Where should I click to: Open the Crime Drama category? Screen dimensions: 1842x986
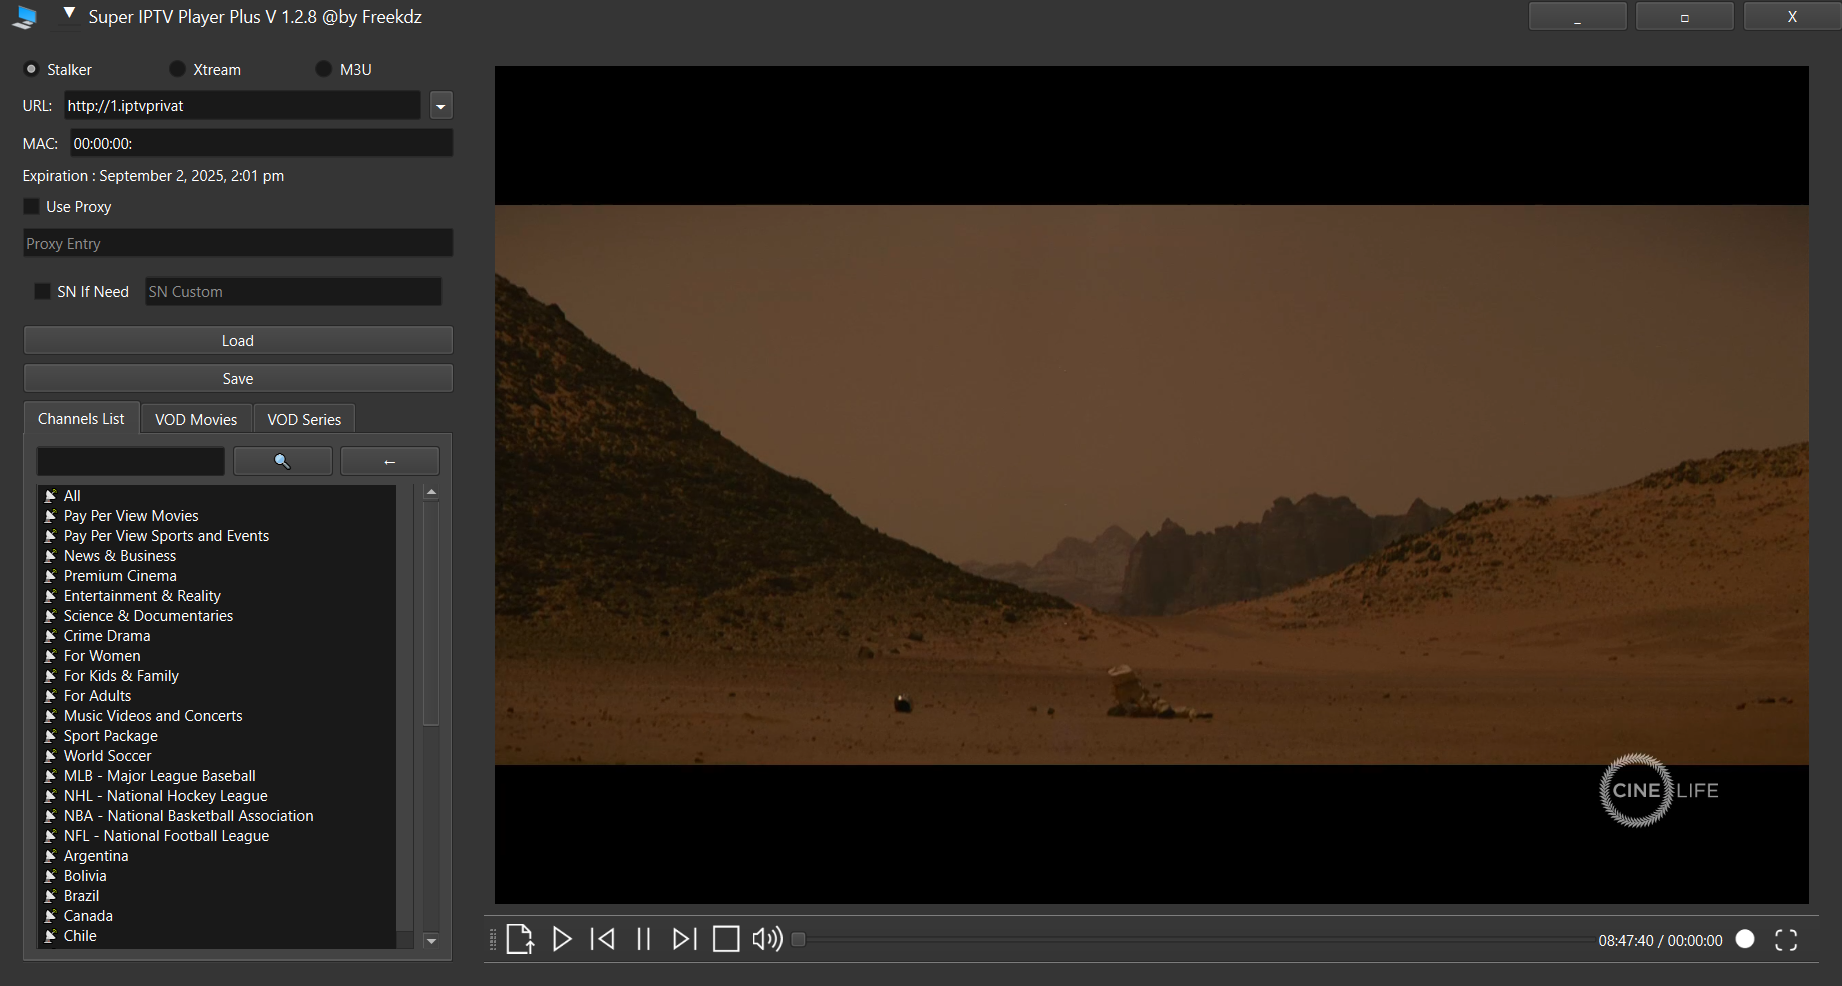[217, 636]
